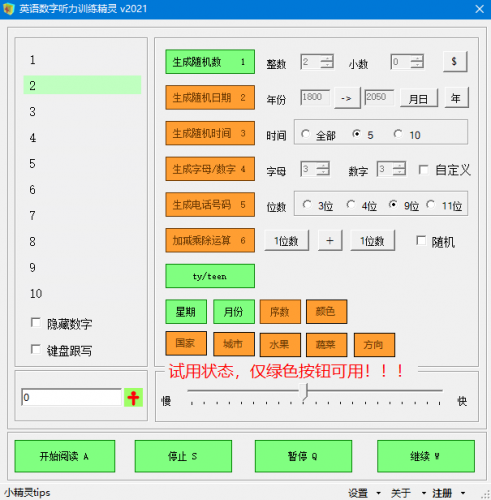Choose the 3位 digits radio option
The width and height of the screenshot is (491, 500).
307,204
